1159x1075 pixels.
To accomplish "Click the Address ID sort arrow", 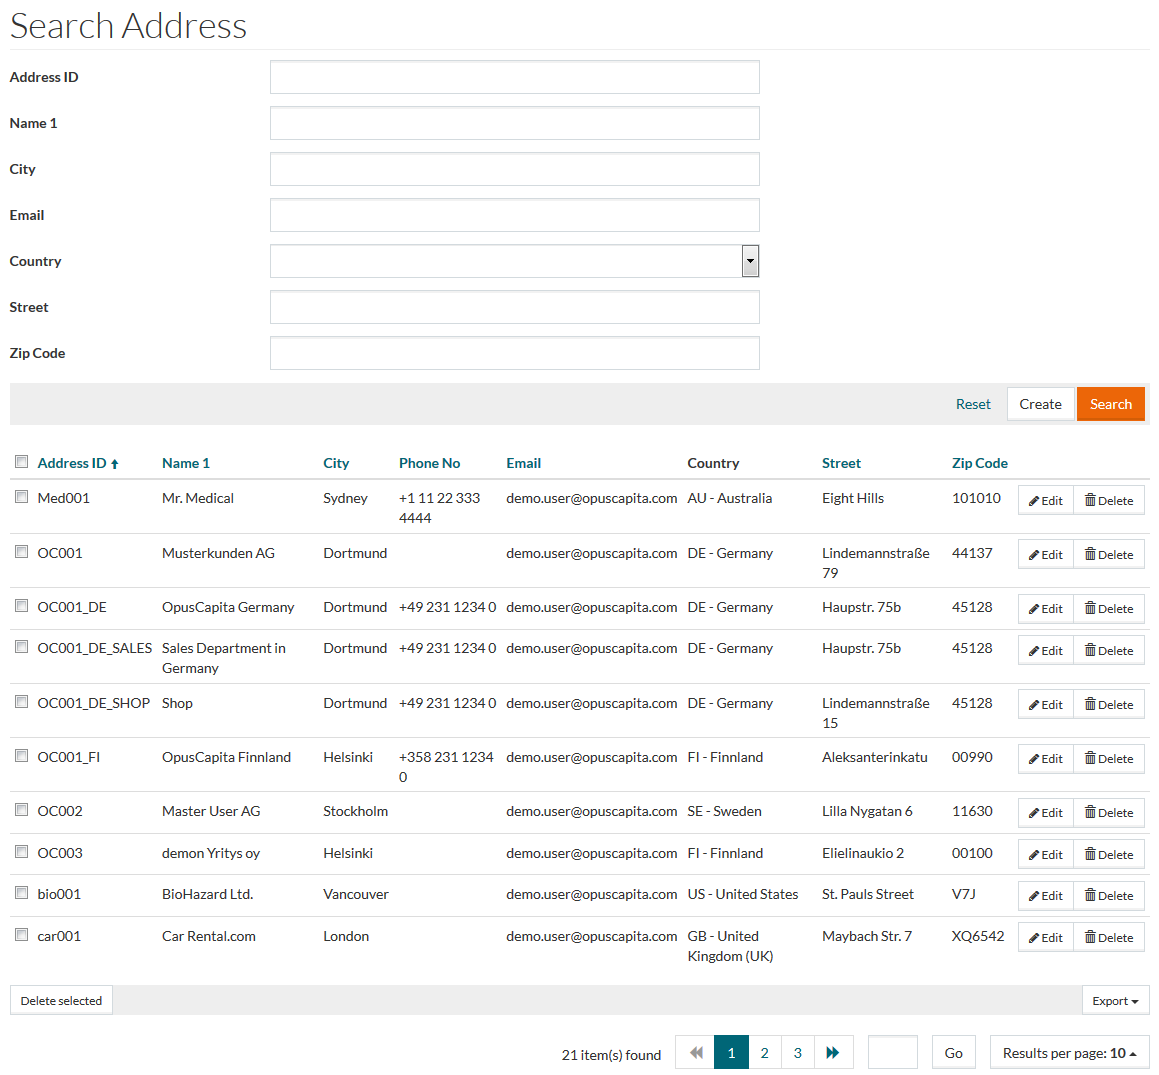I will pyautogui.click(x=115, y=464).
